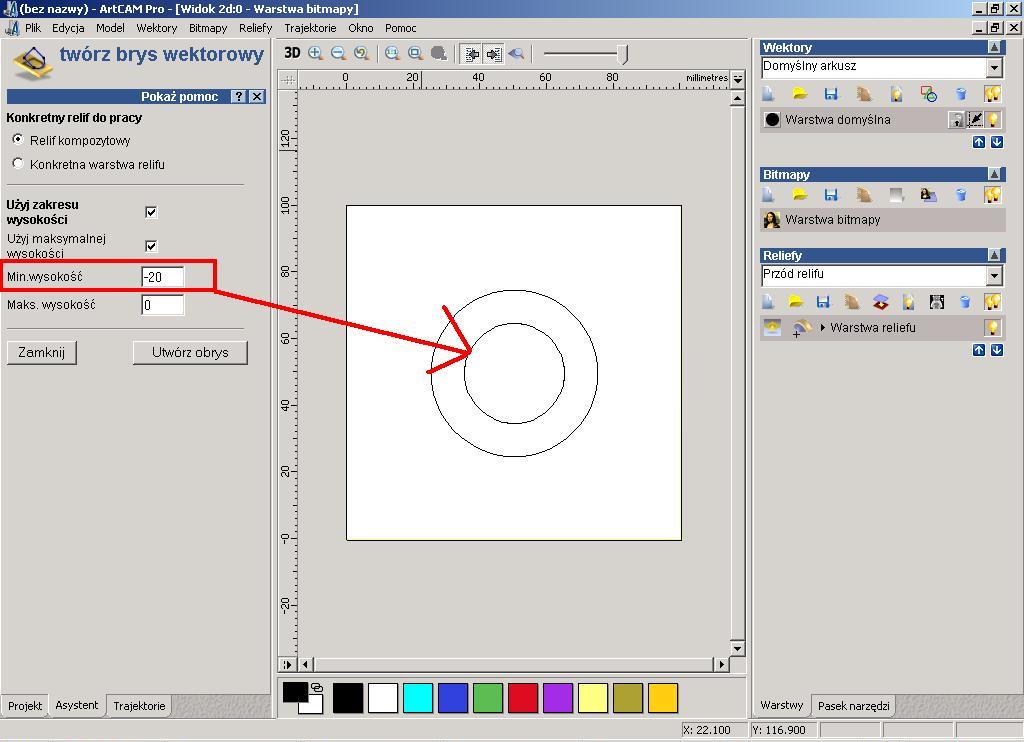
Task: Switch to the 3D view
Action: click(x=292, y=53)
